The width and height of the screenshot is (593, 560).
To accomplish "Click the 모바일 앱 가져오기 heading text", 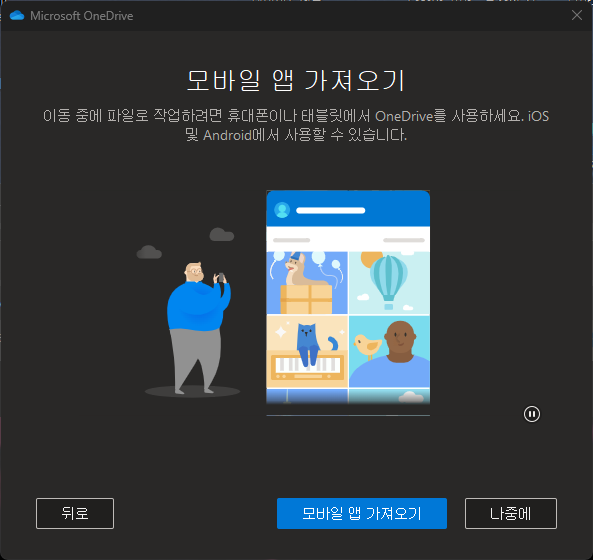I will point(296,81).
